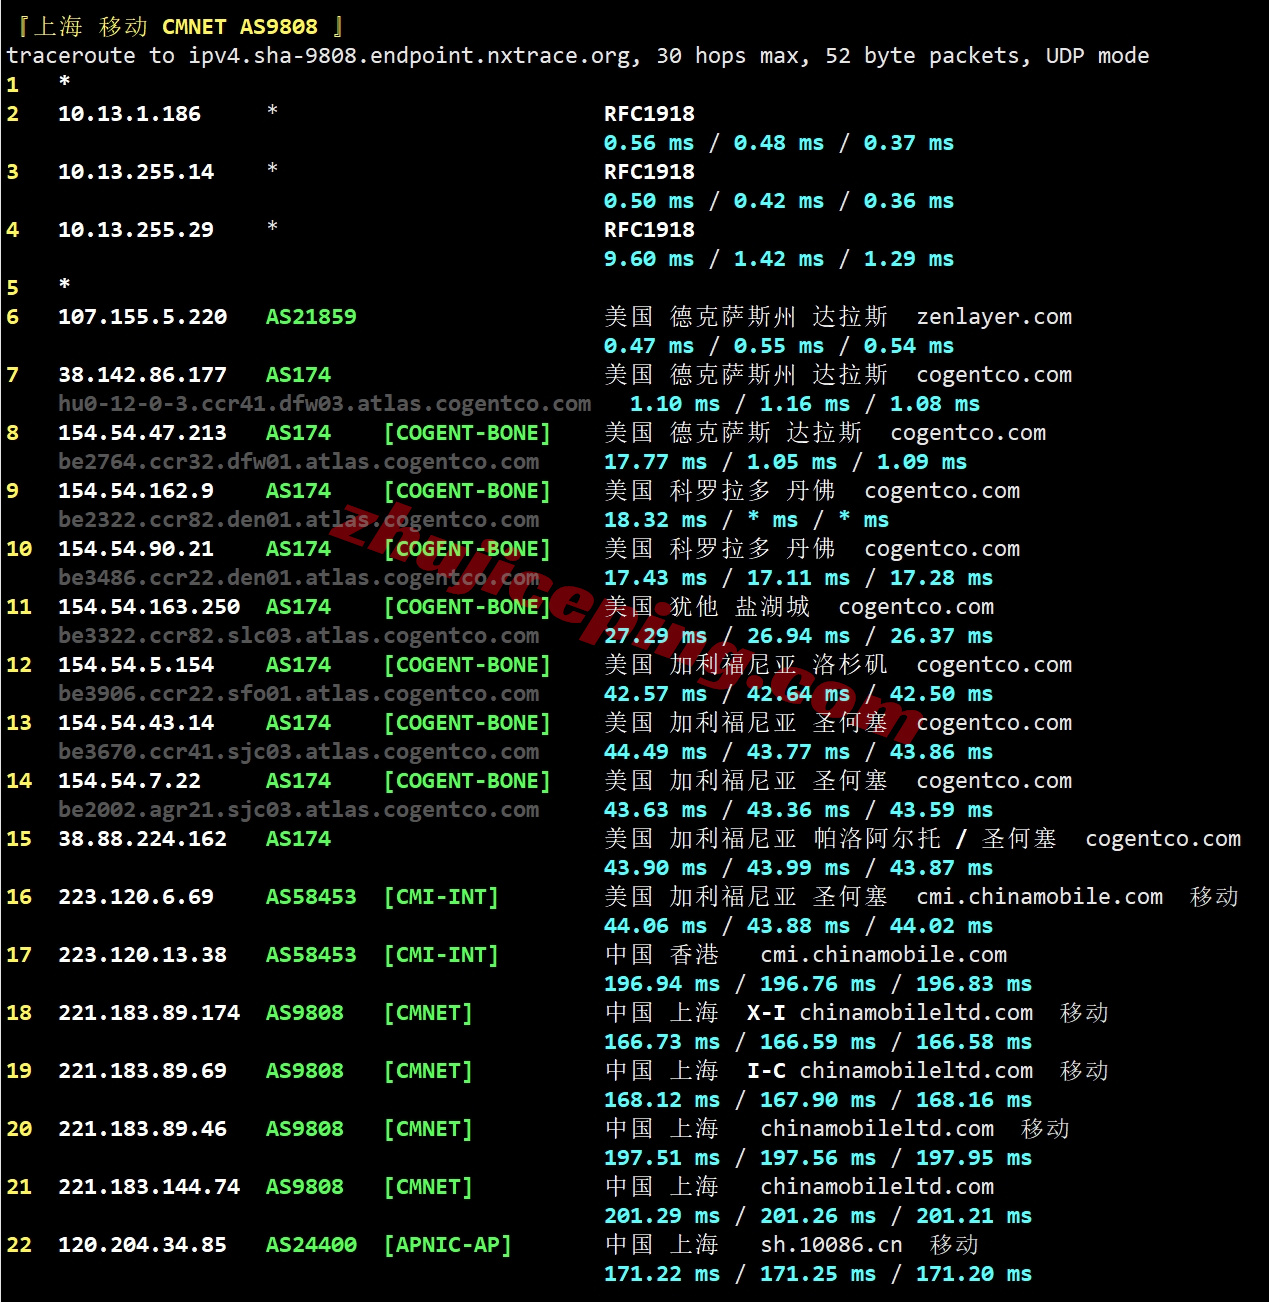Select latency value 17.77 ms
This screenshot has width=1269, height=1302.
coord(655,462)
